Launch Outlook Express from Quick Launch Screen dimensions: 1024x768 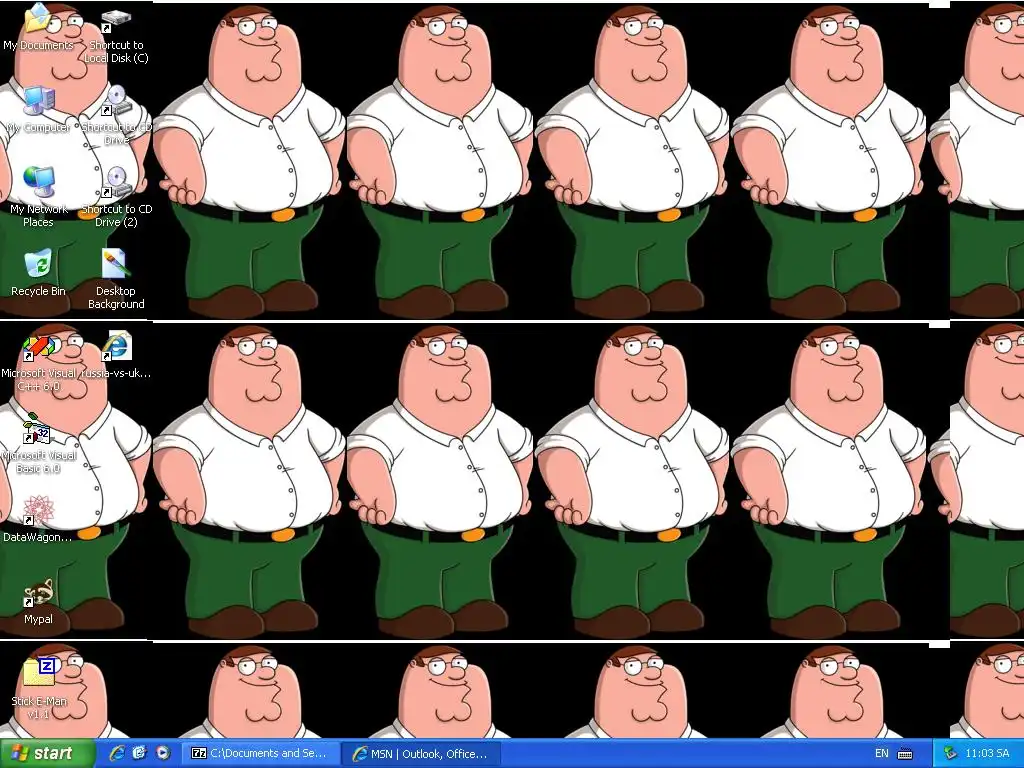pyautogui.click(x=139, y=753)
